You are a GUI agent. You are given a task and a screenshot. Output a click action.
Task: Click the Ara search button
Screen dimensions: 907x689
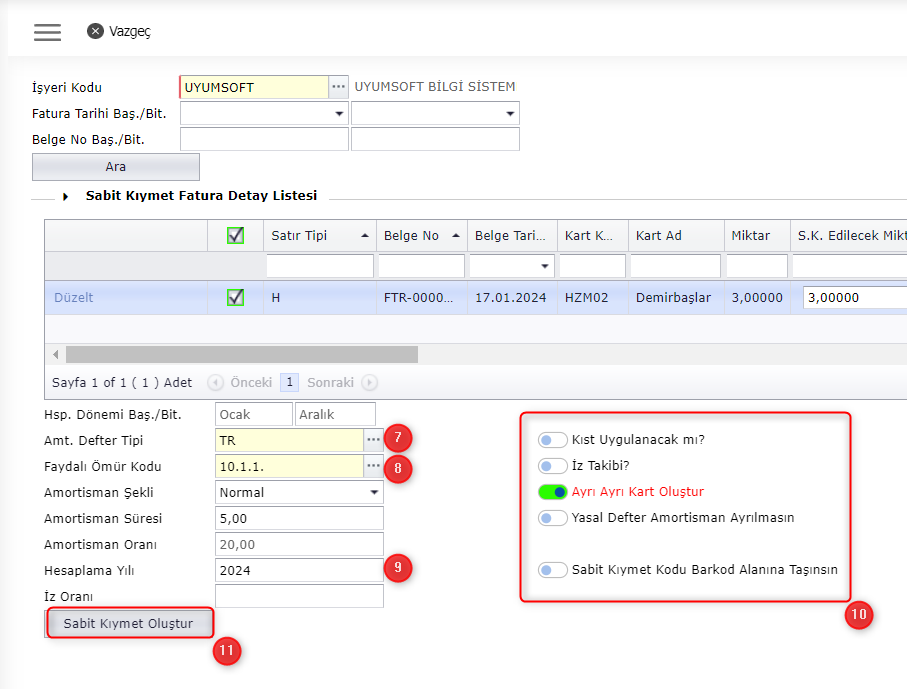tap(116, 167)
